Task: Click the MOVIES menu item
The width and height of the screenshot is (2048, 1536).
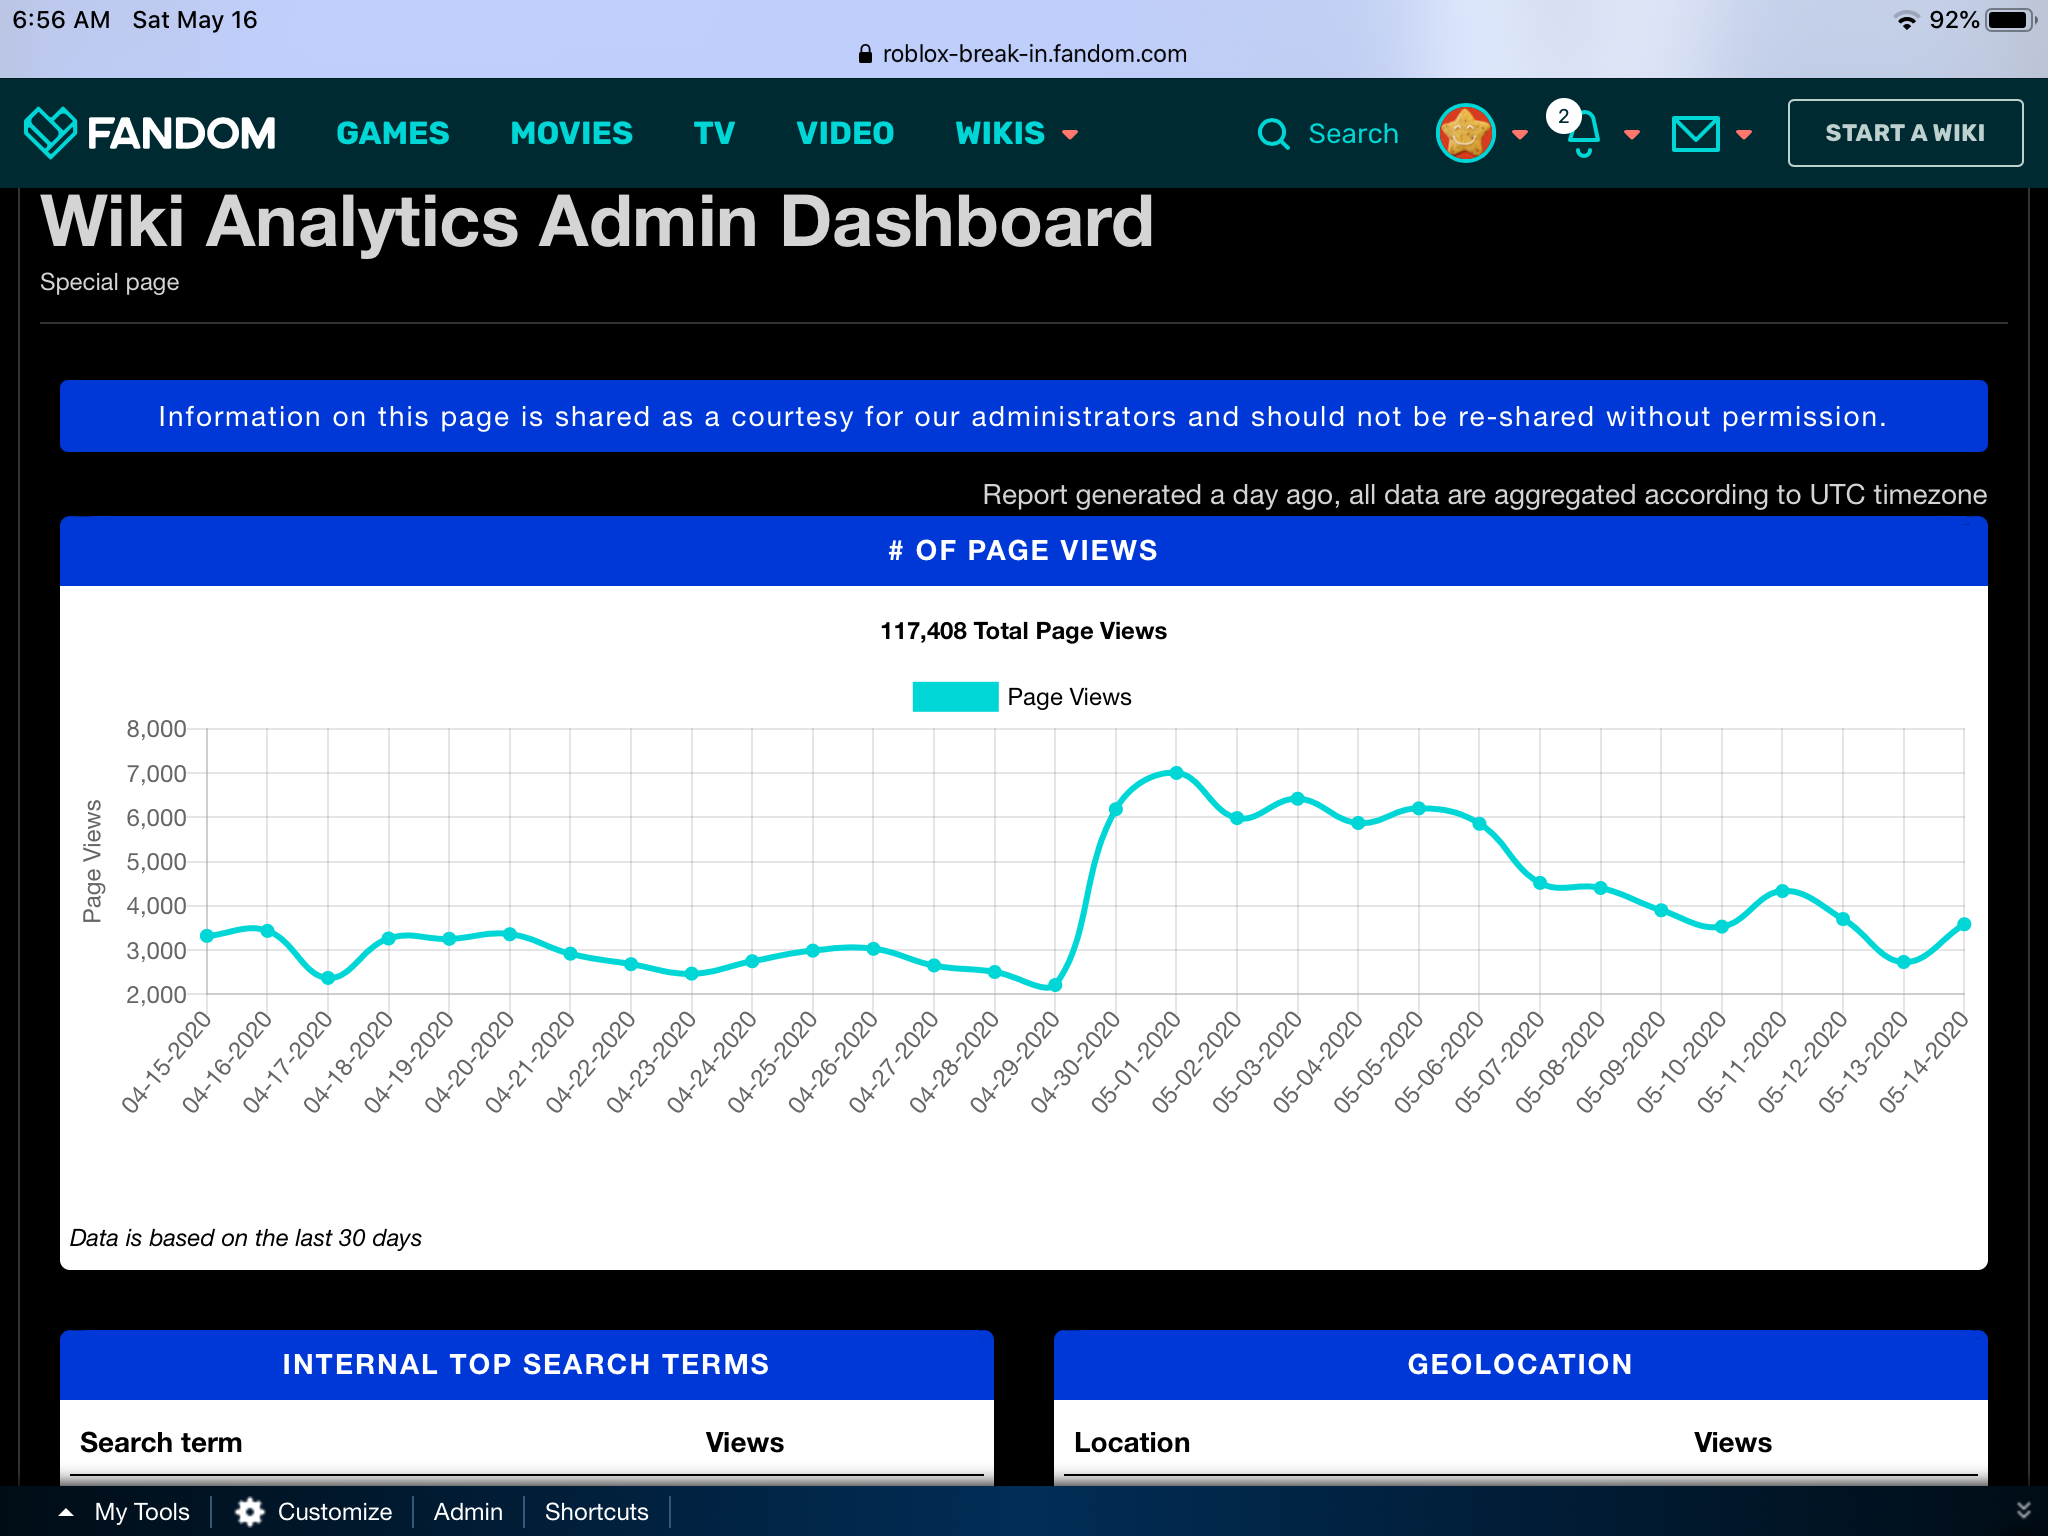Action: 569,132
